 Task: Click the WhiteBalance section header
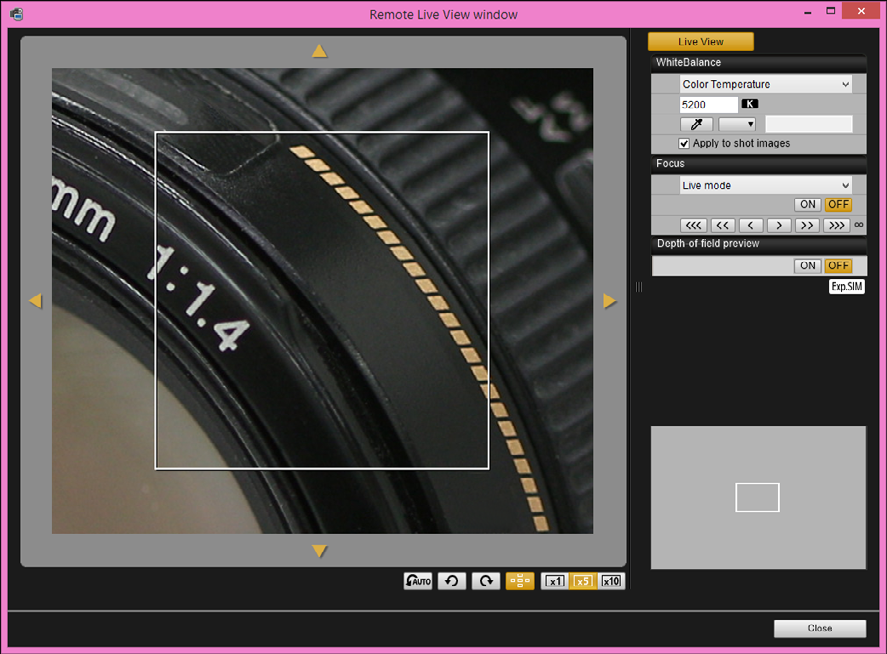point(758,63)
